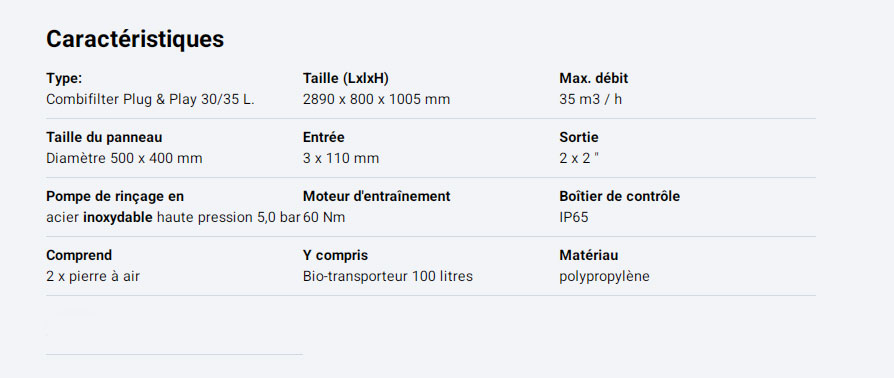Click the Pompe de rinçage en label
Screen dimensions: 894x378
[x=115, y=196]
